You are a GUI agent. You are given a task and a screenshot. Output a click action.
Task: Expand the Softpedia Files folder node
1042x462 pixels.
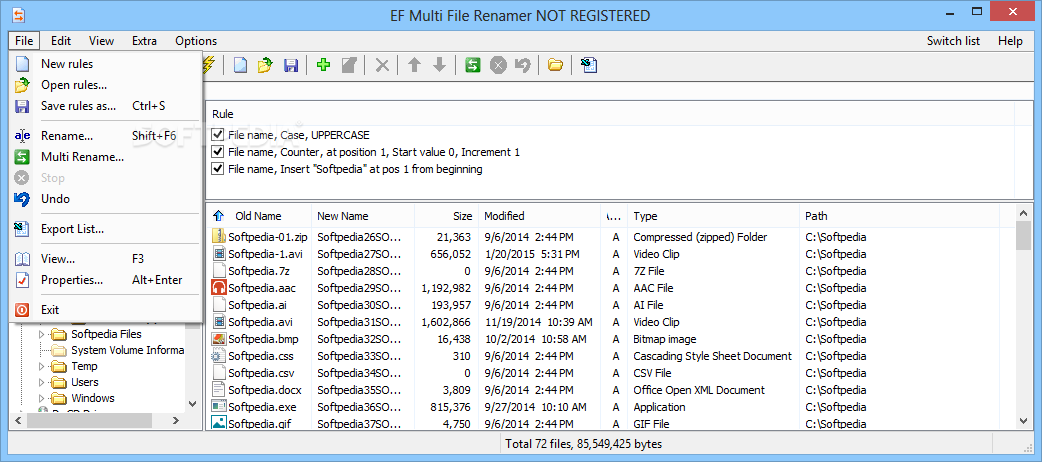tap(42, 334)
